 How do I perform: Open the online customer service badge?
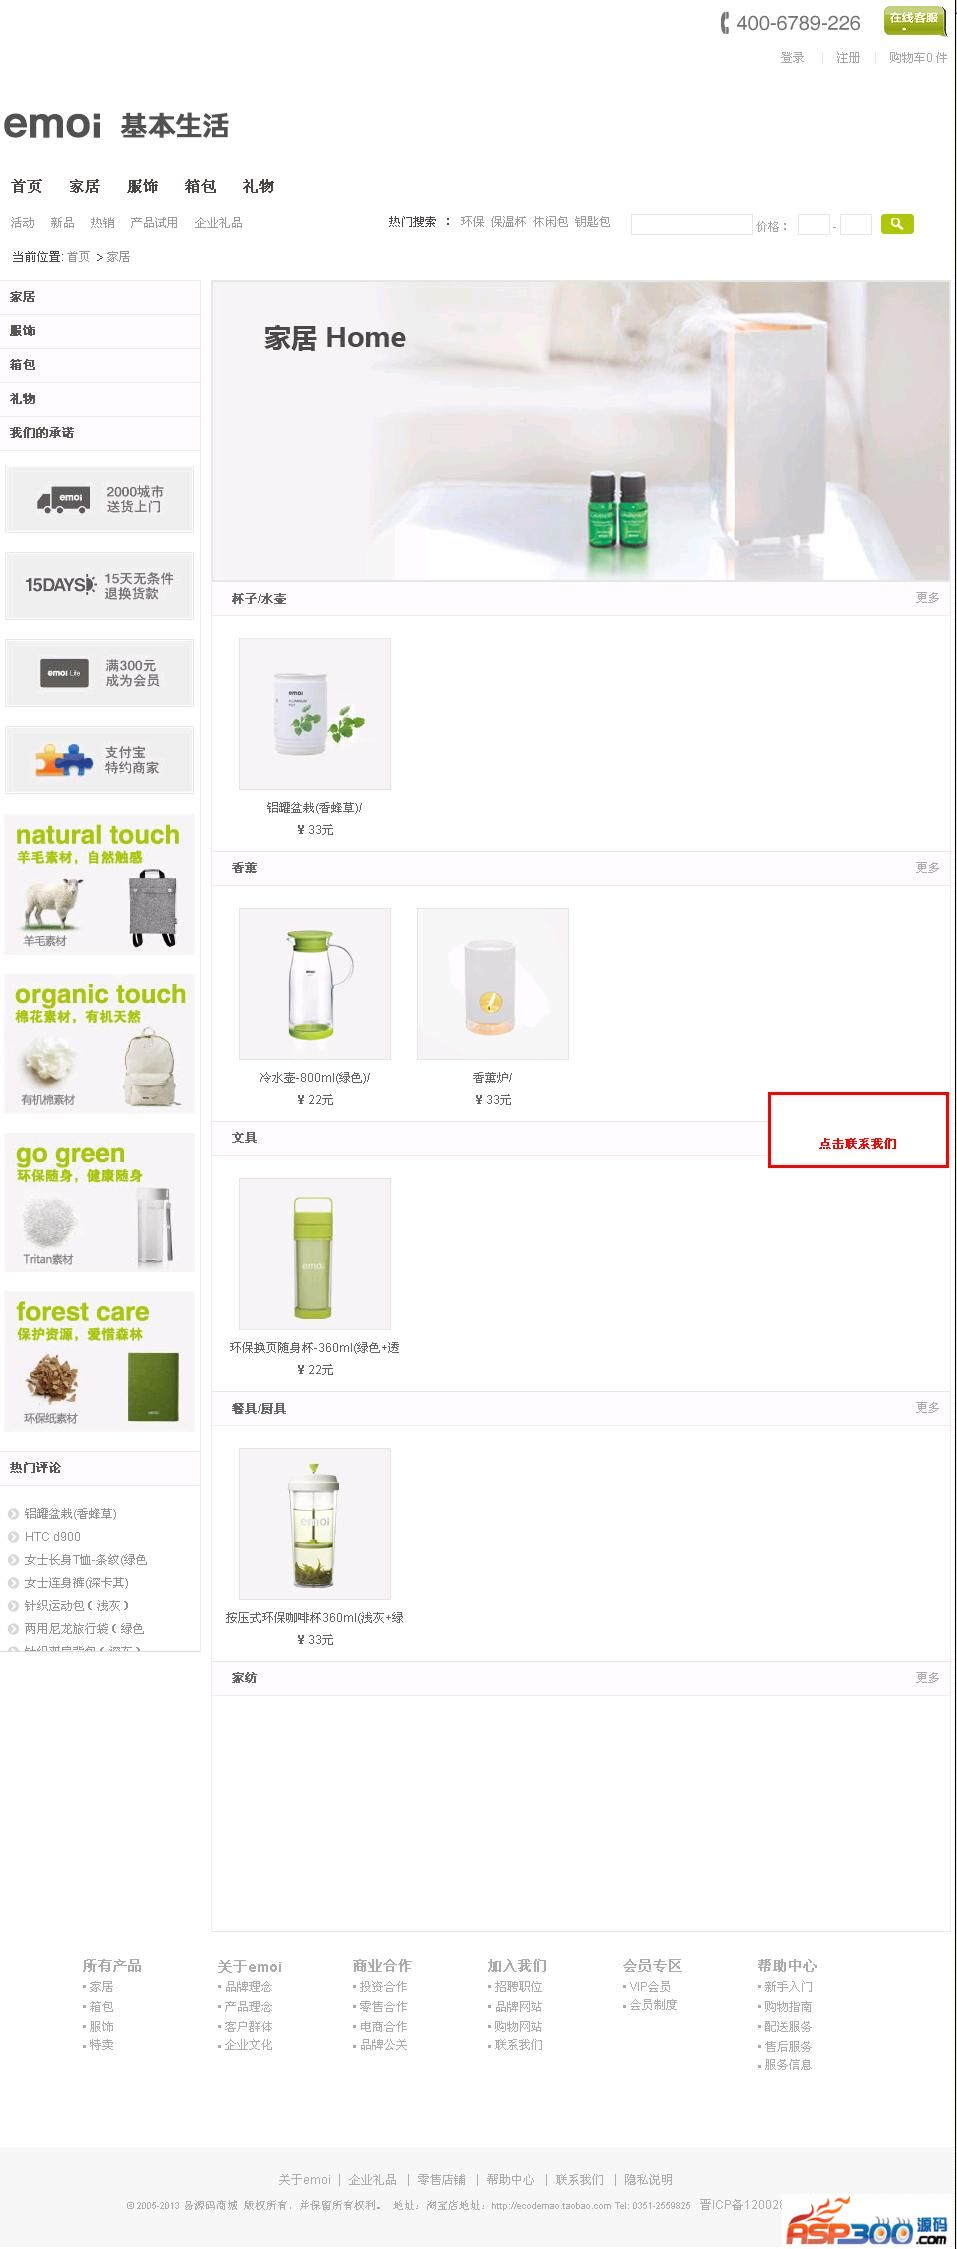914,20
